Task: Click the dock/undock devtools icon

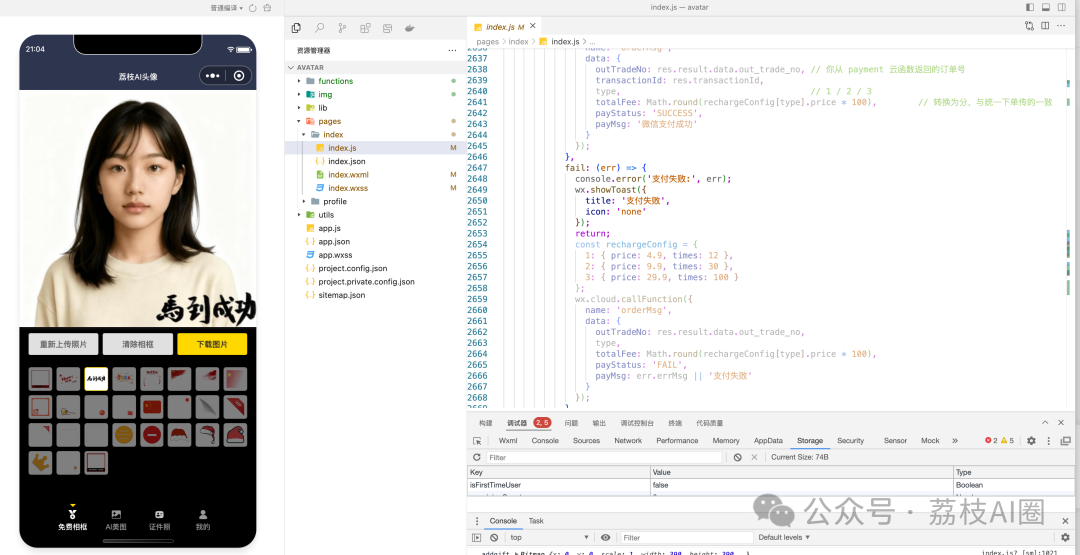Action: click(1066, 441)
